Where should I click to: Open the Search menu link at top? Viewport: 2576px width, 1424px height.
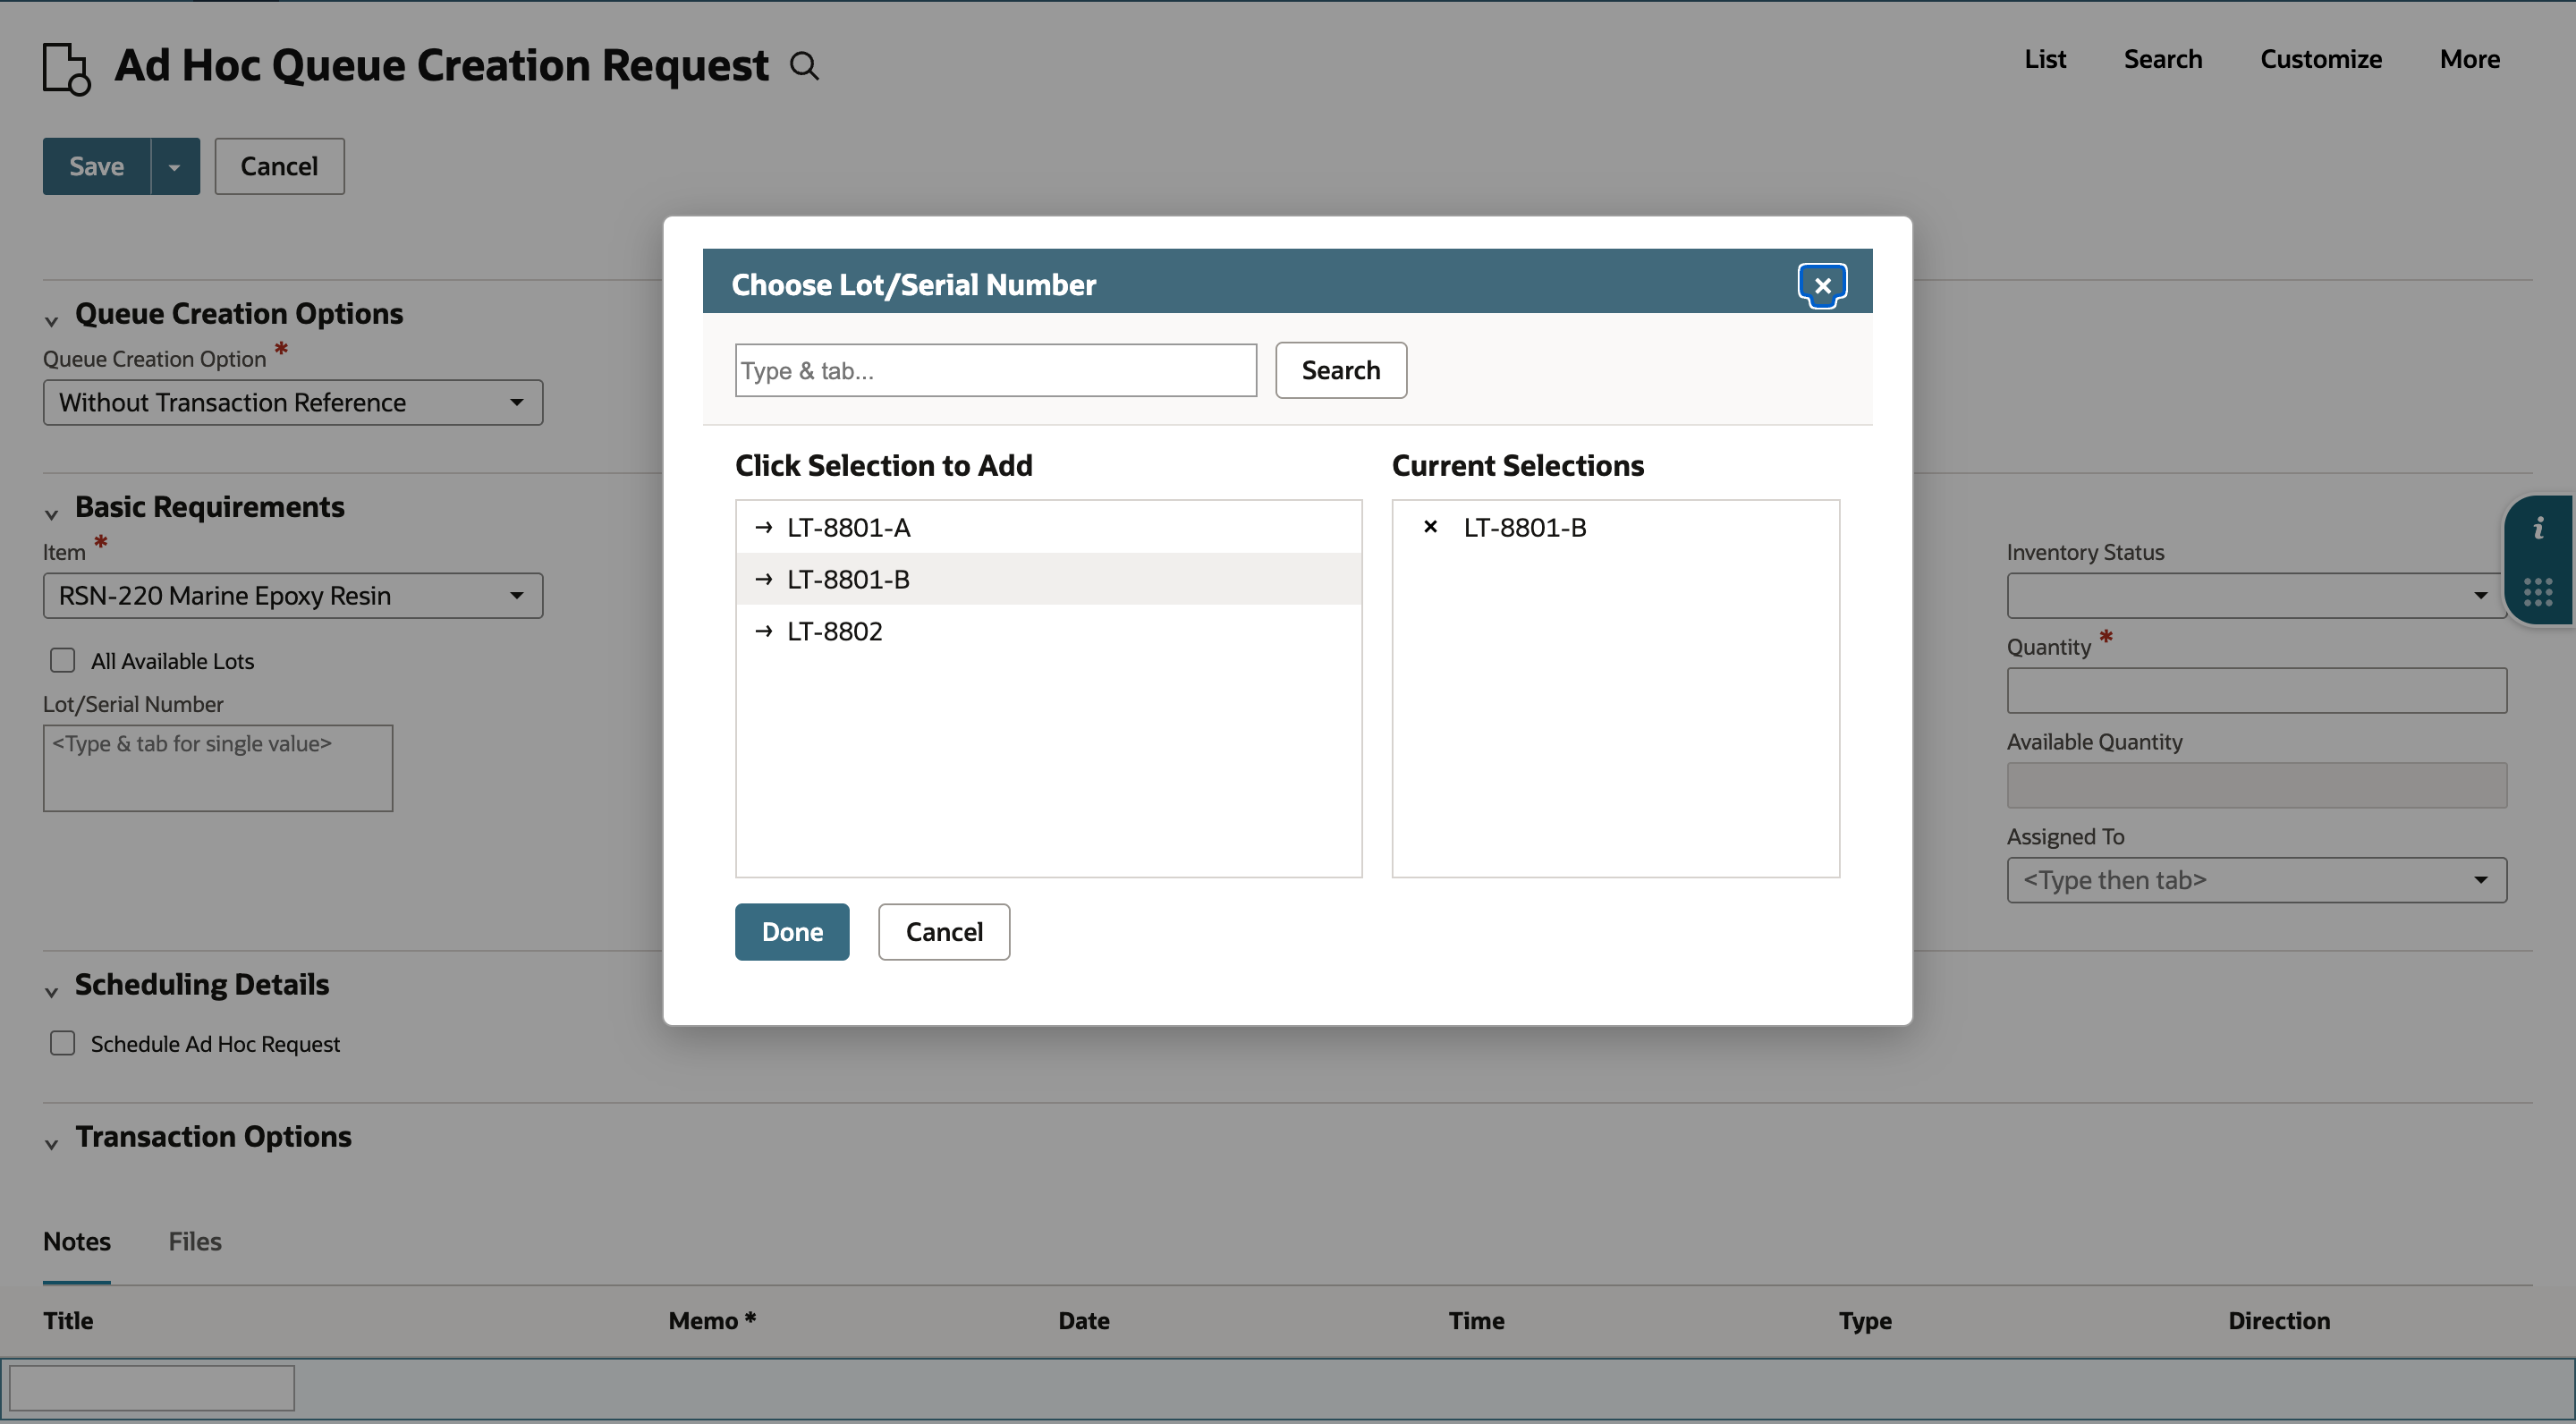(2163, 59)
